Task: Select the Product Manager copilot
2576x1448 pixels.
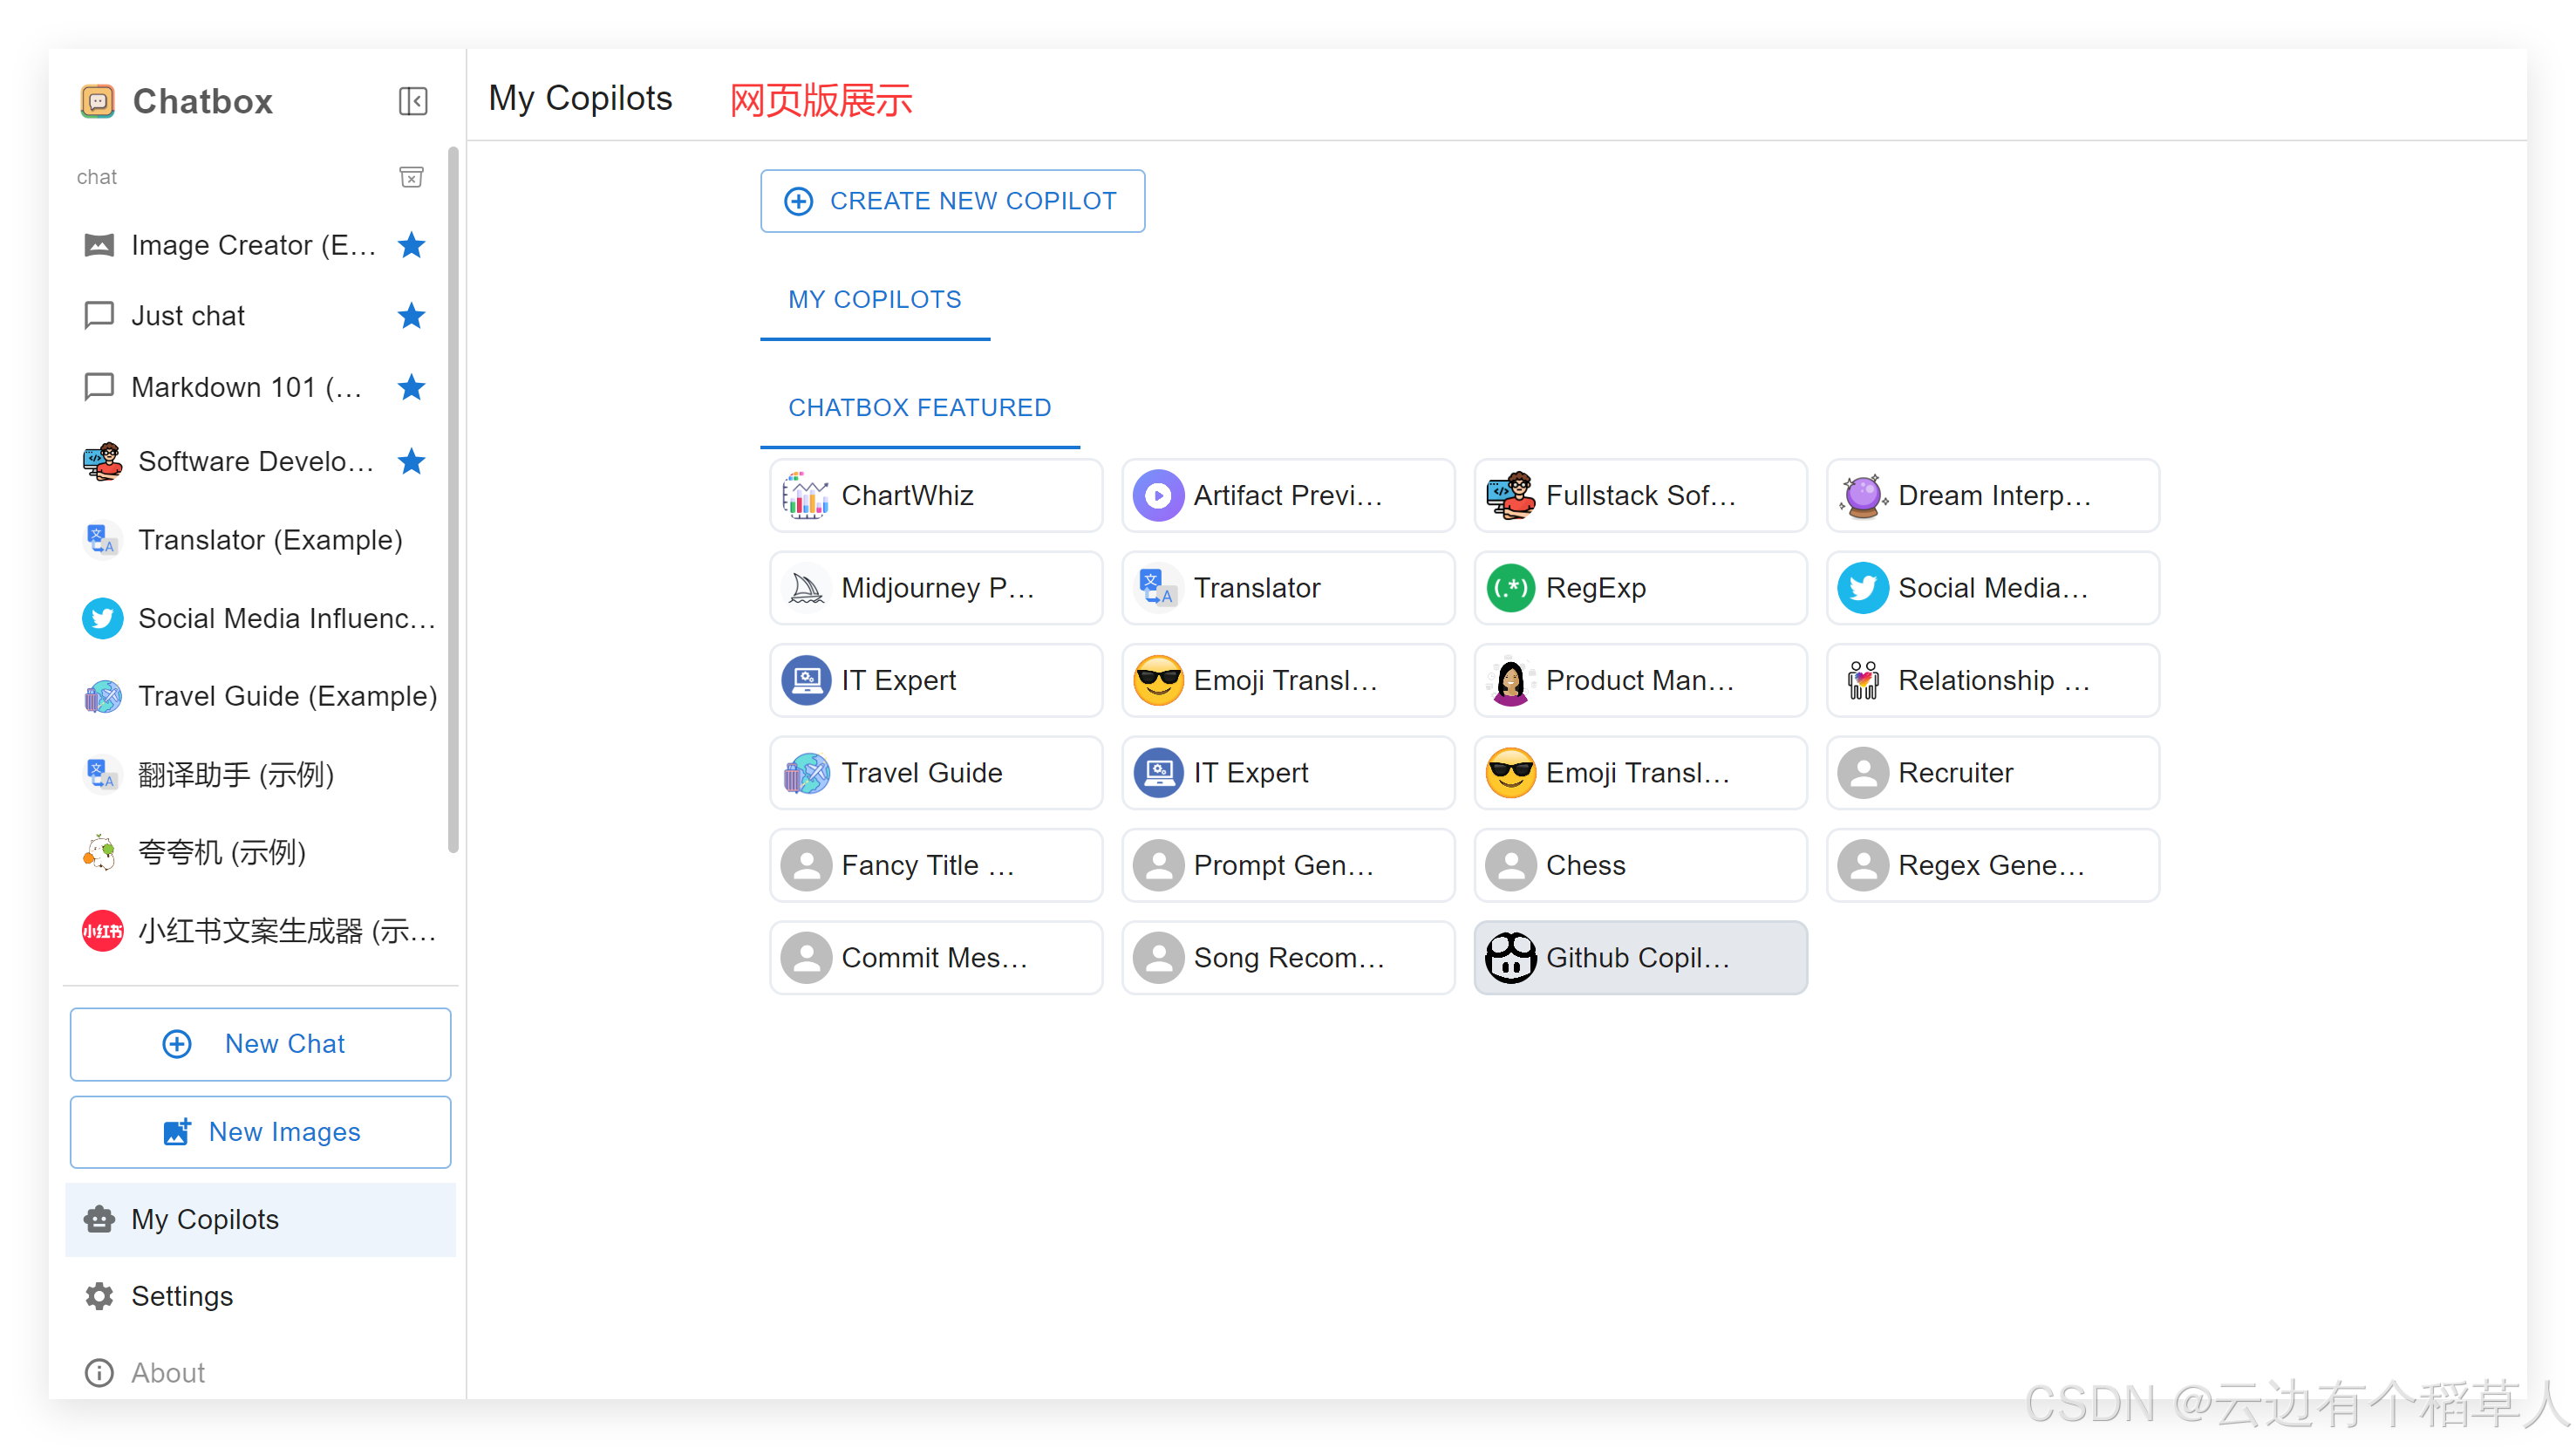Action: [1640, 681]
